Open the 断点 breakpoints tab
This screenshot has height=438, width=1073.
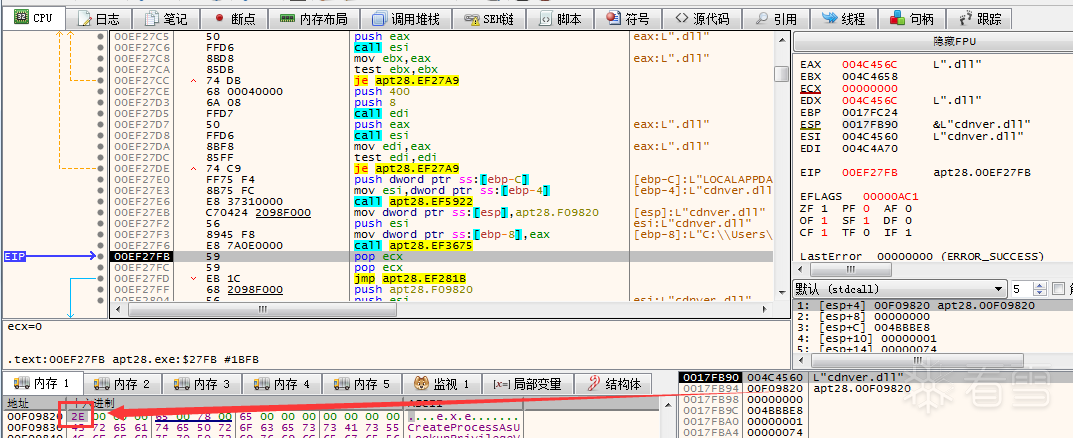tap(233, 19)
